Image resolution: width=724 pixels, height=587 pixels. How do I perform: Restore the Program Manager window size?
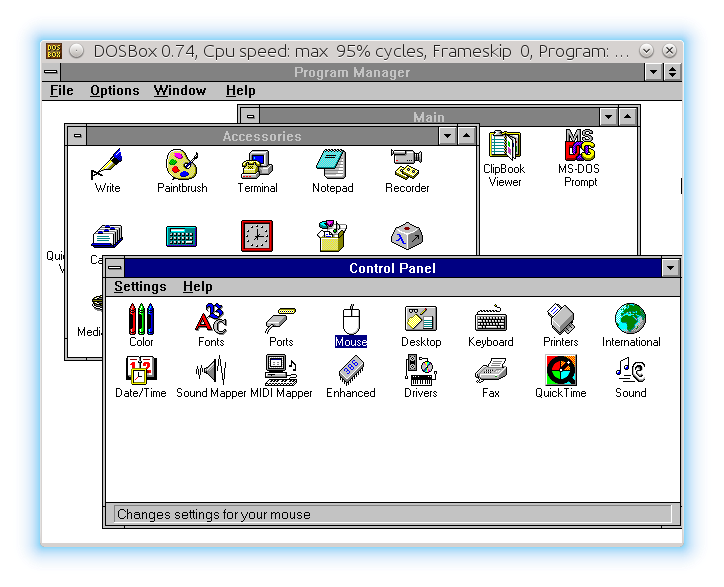[x=673, y=72]
